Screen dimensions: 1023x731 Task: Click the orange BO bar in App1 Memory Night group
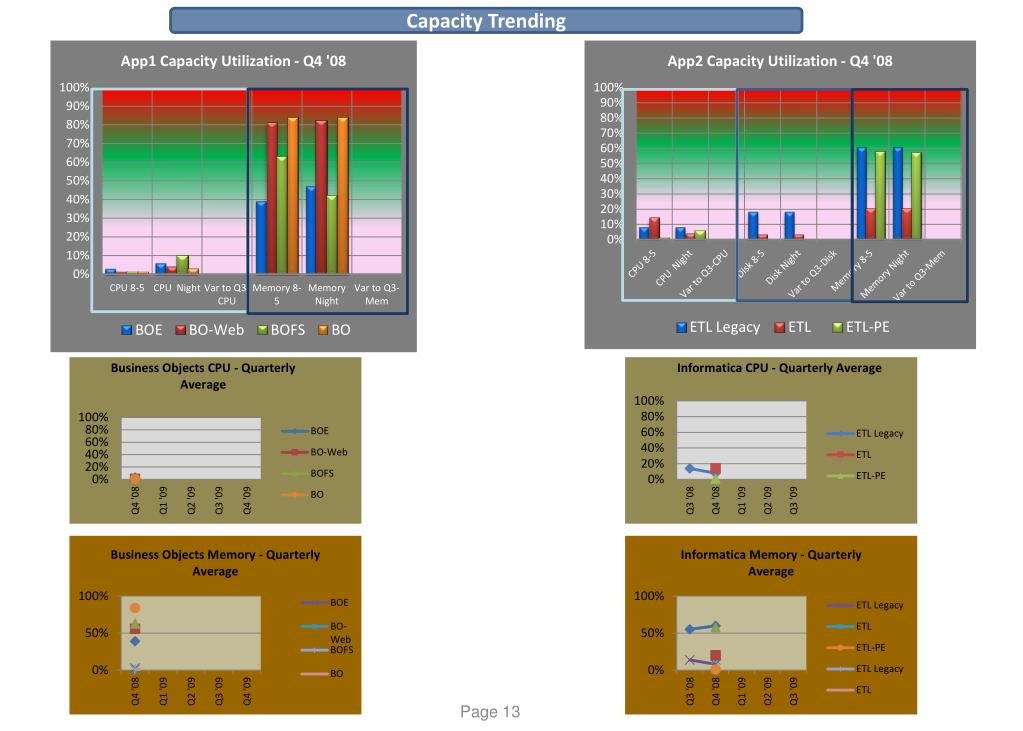pyautogui.click(x=343, y=196)
